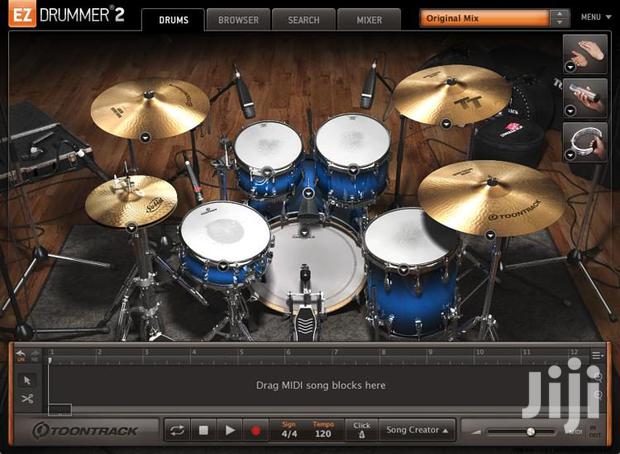Click the EZdrummer 2 logo
620x454 pixels.
(x=67, y=15)
